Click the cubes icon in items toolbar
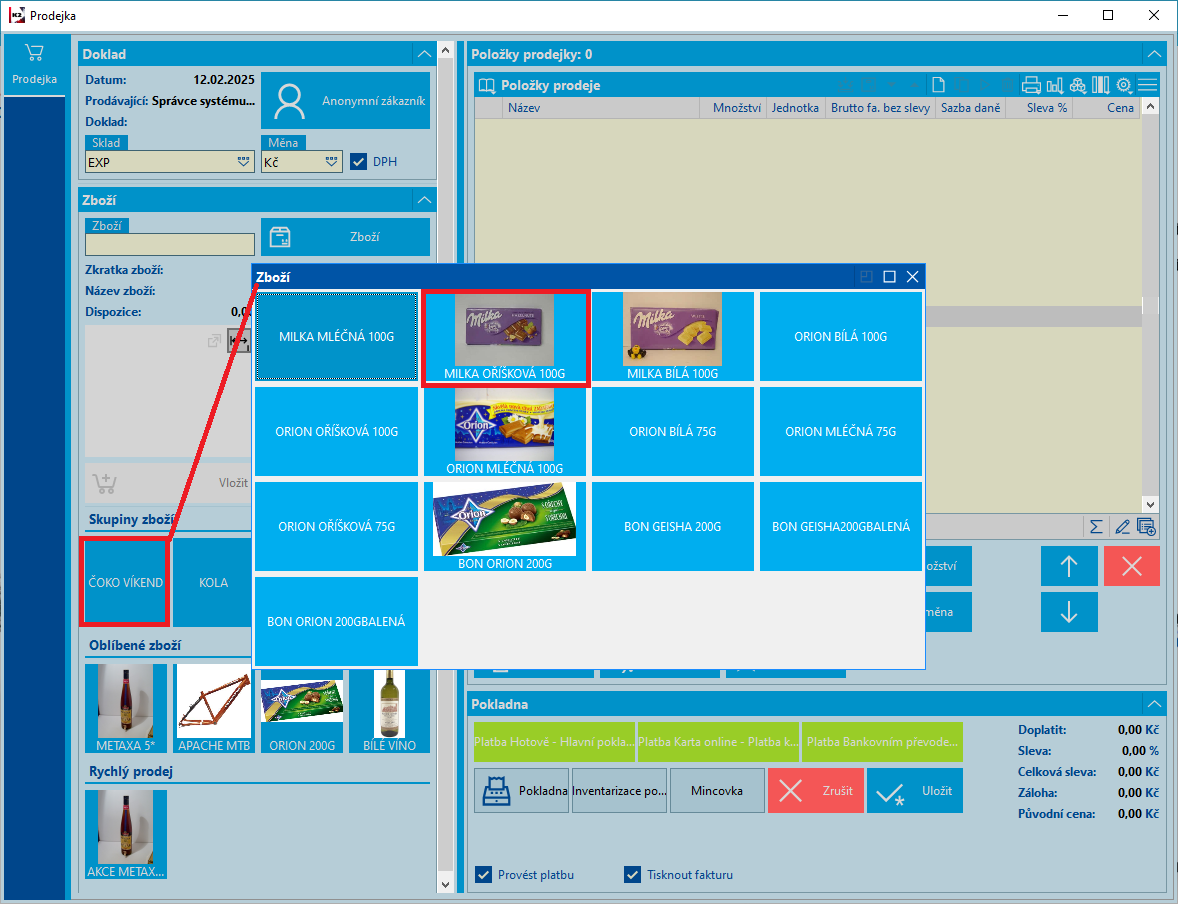 point(1078,85)
